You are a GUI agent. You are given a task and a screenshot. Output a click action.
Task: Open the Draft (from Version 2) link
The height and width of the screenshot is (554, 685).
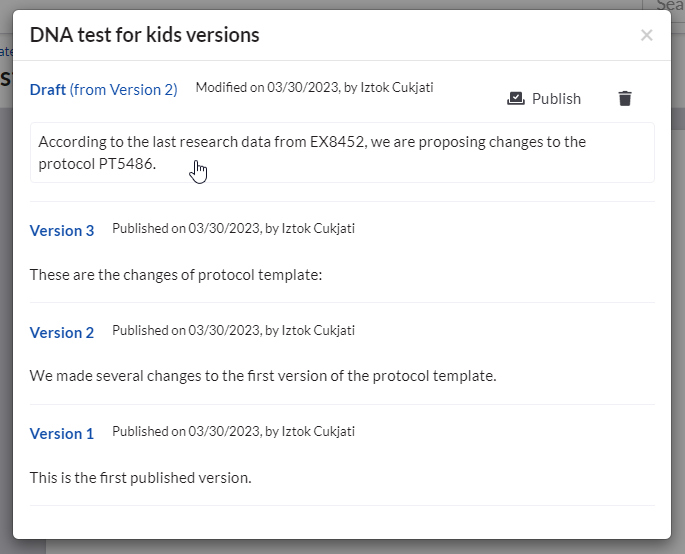pos(104,90)
